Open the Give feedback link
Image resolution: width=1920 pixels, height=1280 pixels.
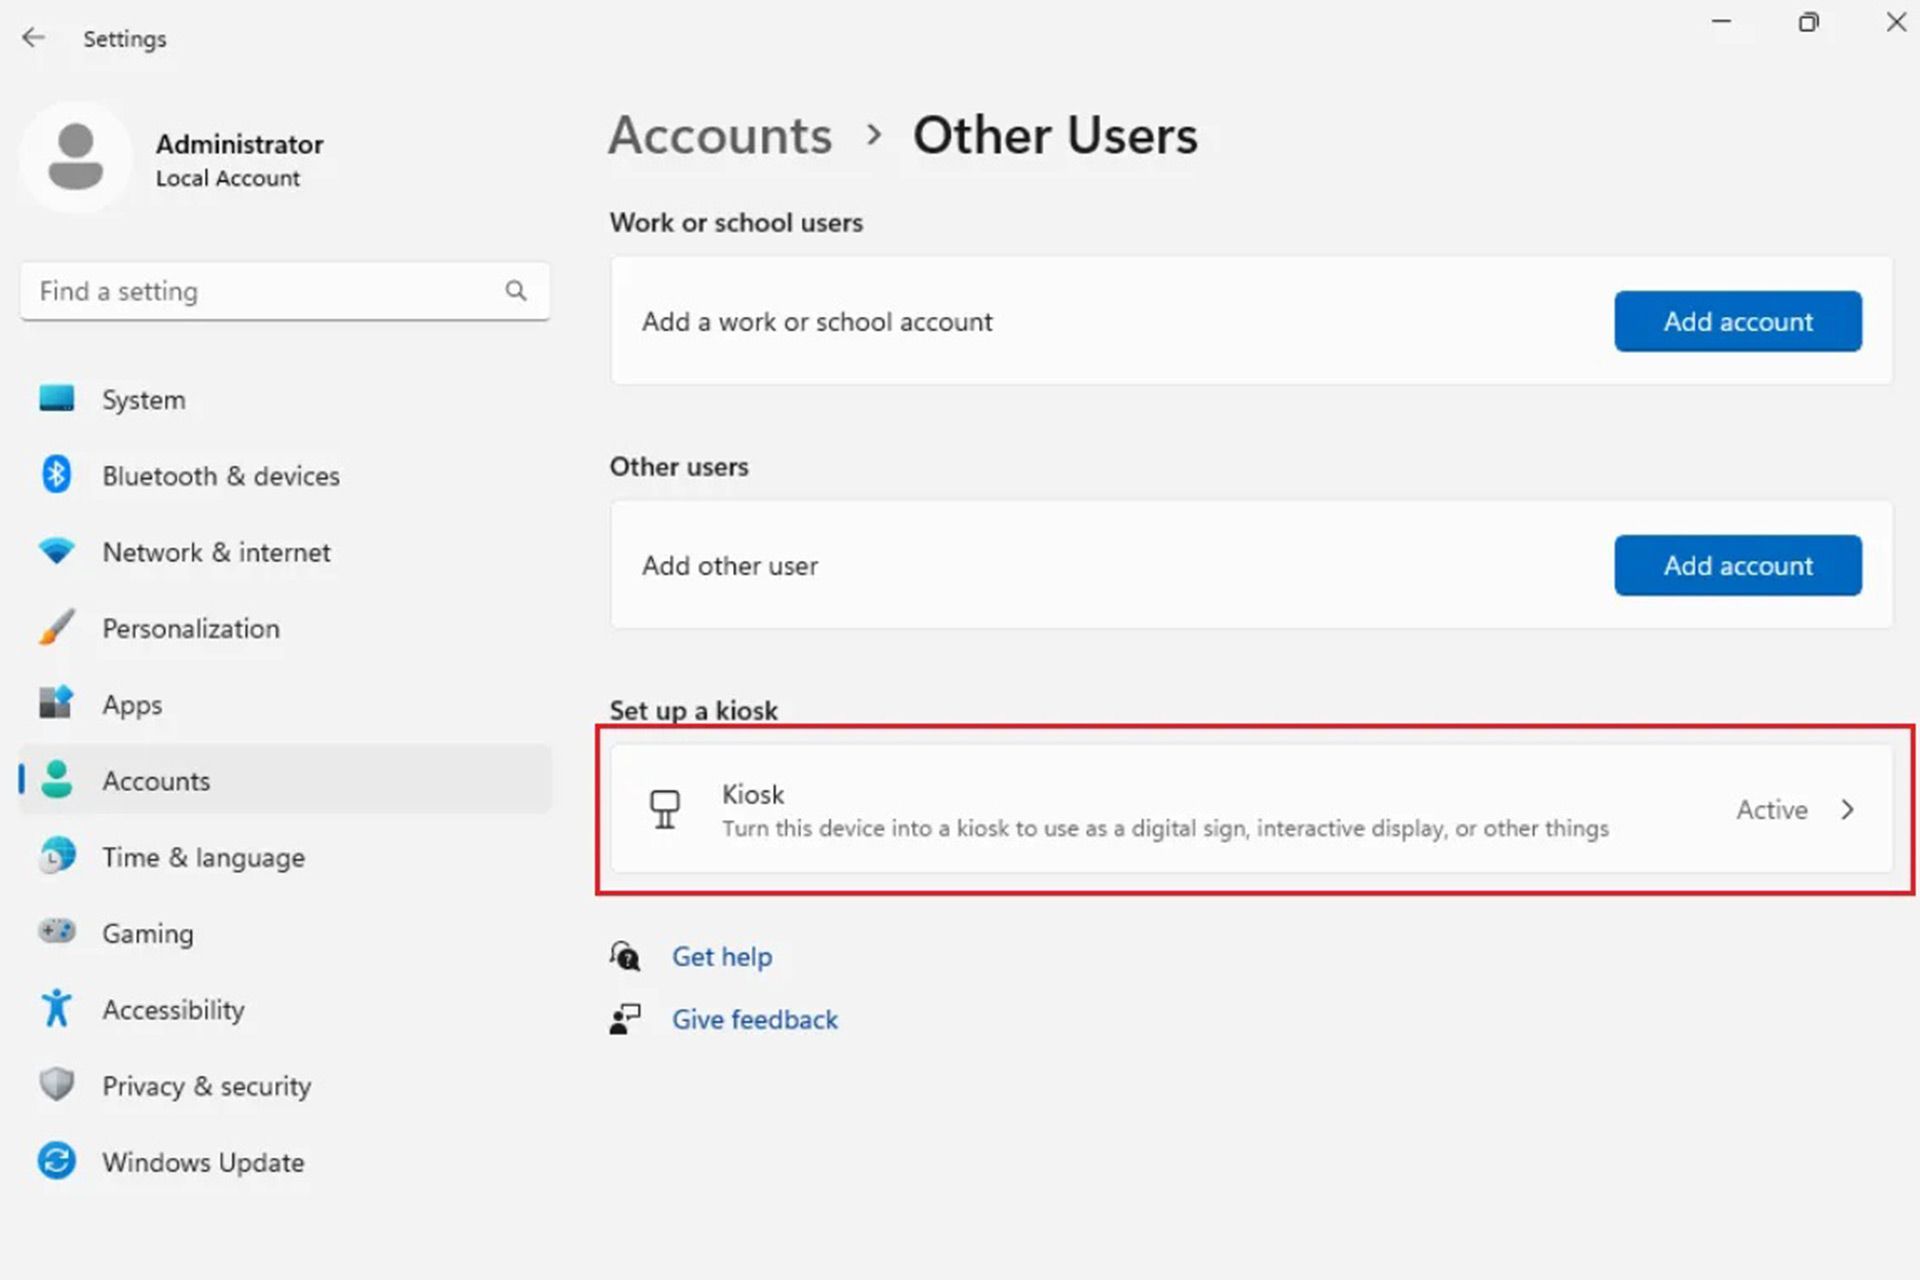click(x=755, y=1019)
